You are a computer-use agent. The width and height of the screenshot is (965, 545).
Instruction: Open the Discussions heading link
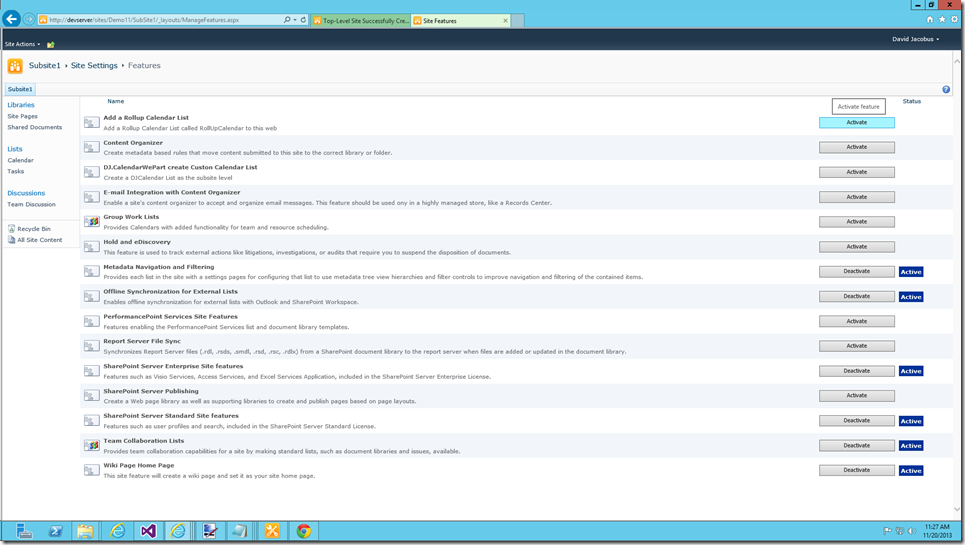(26, 193)
